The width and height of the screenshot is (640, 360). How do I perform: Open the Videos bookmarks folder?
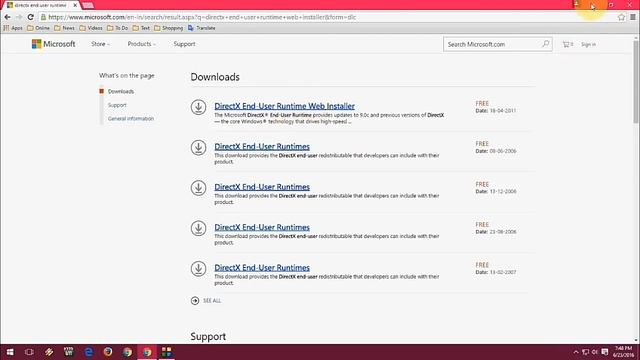91,28
